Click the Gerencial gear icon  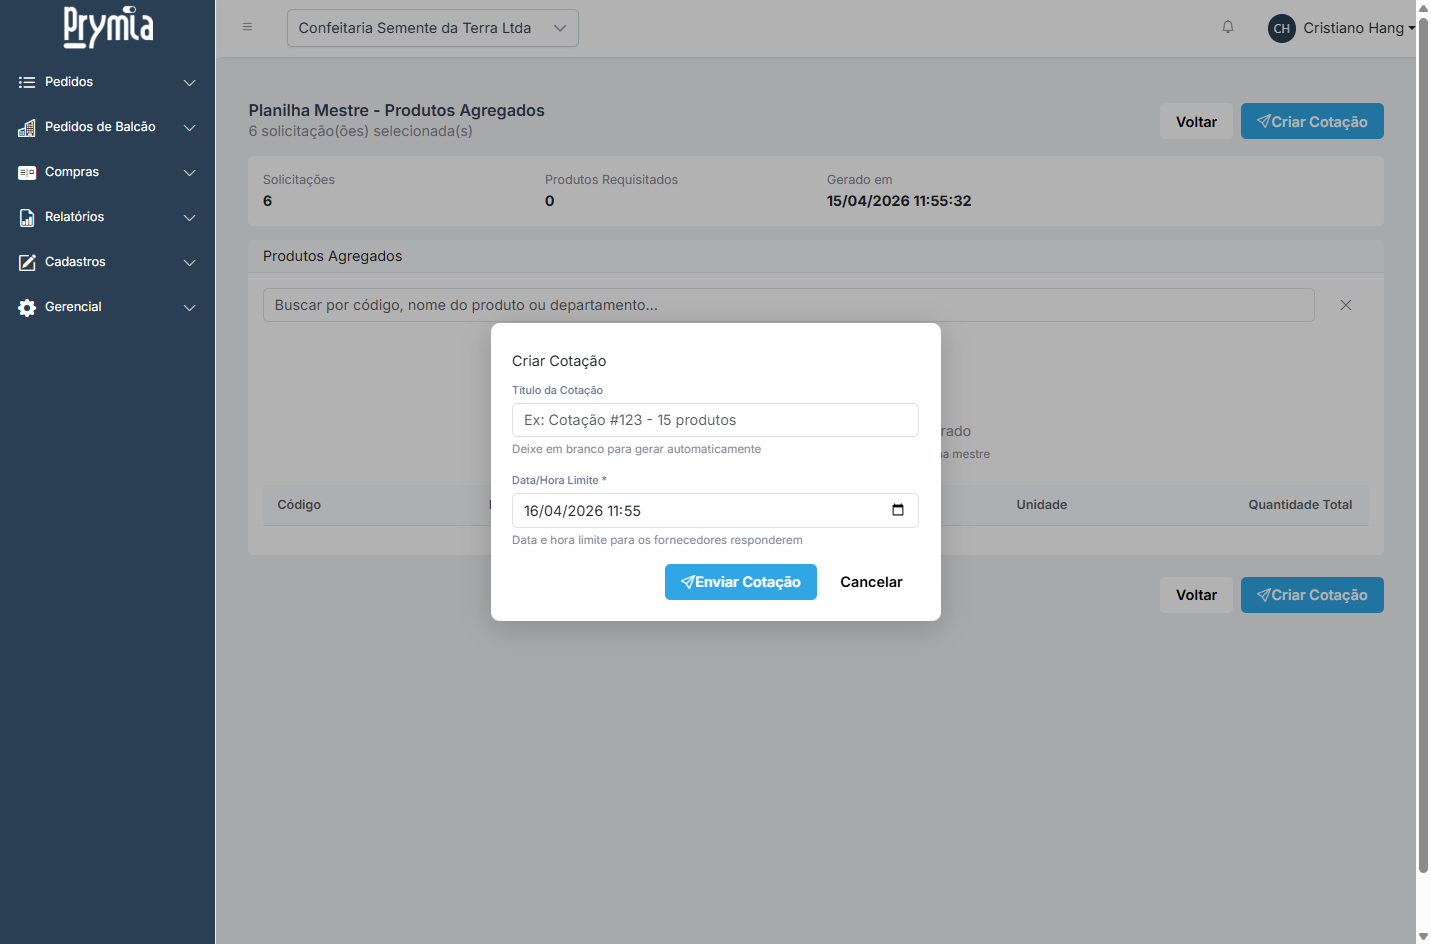[27, 308]
